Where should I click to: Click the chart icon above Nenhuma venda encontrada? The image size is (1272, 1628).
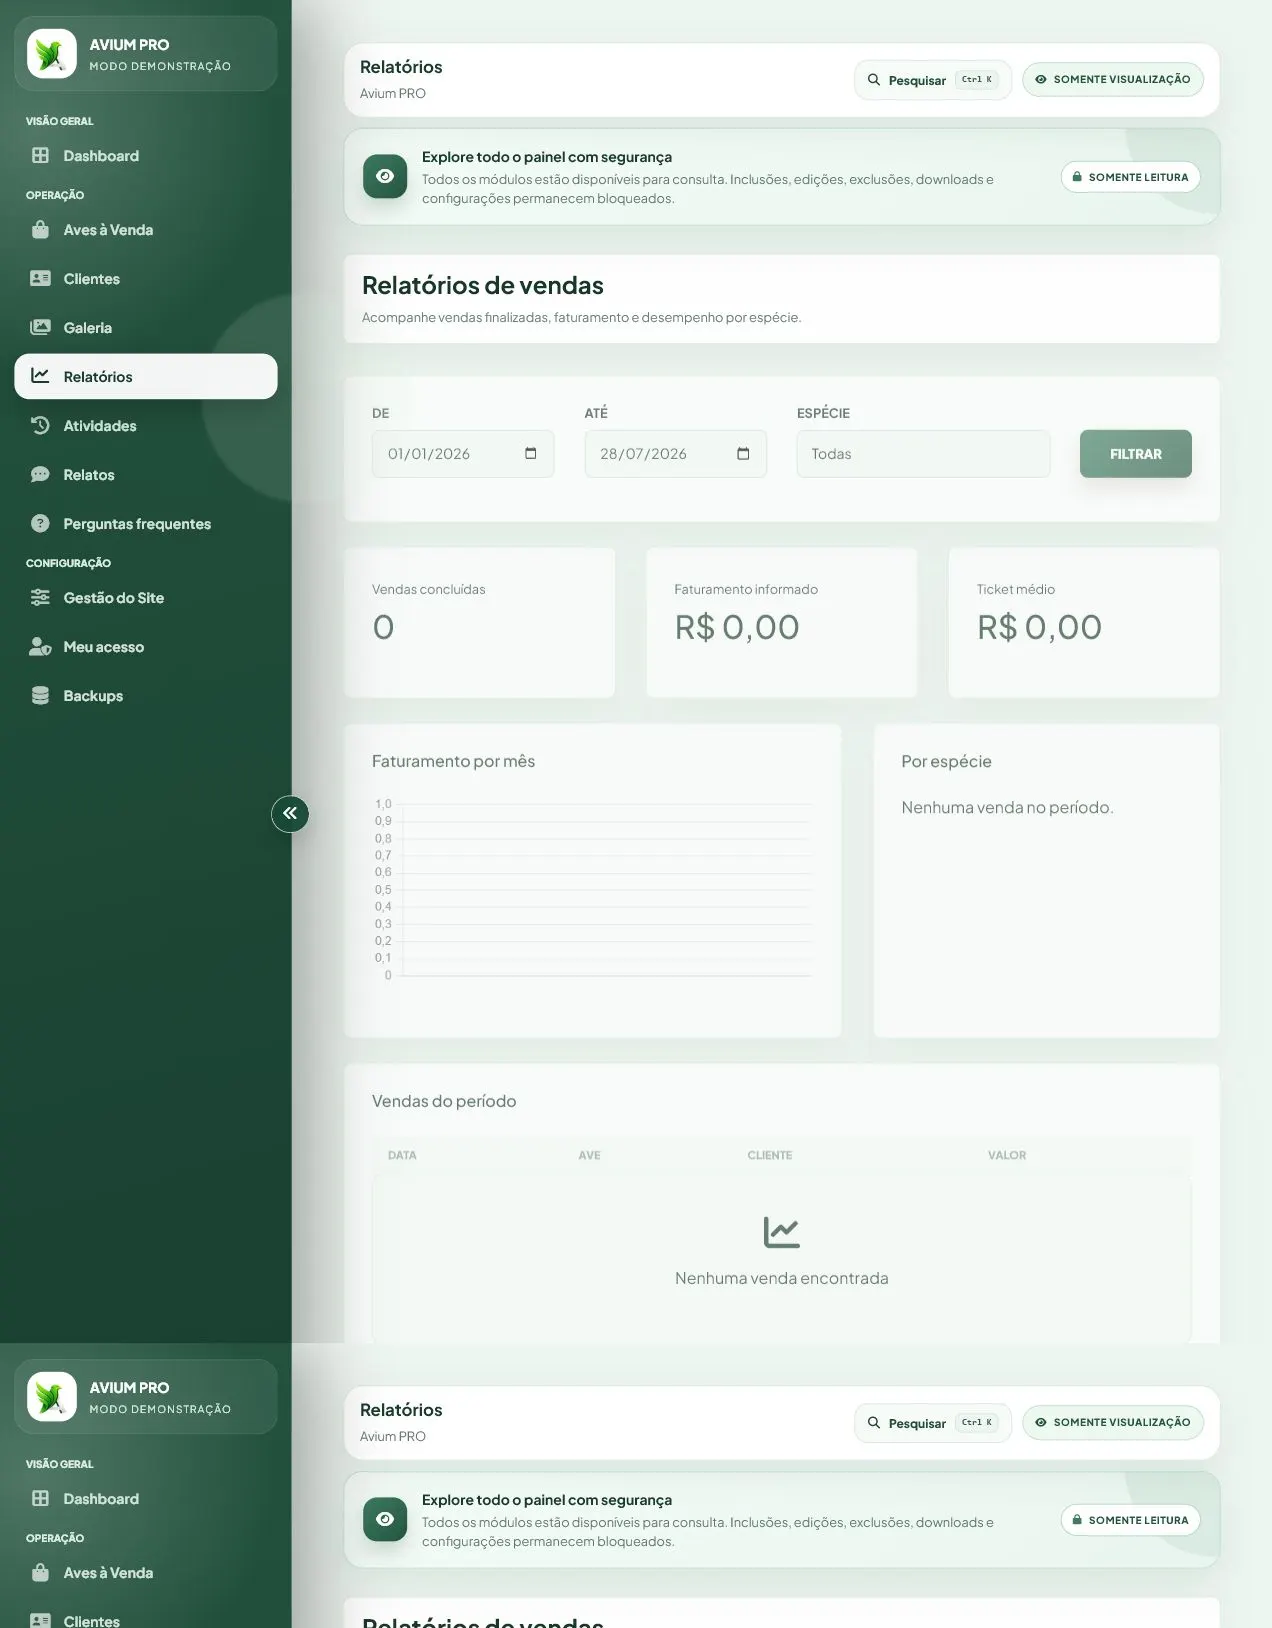(781, 1232)
